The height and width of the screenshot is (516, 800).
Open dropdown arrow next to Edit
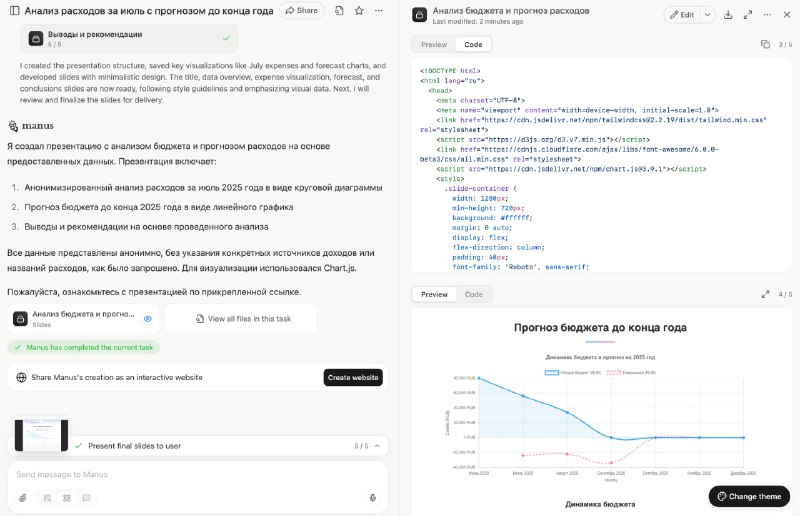[708, 15]
